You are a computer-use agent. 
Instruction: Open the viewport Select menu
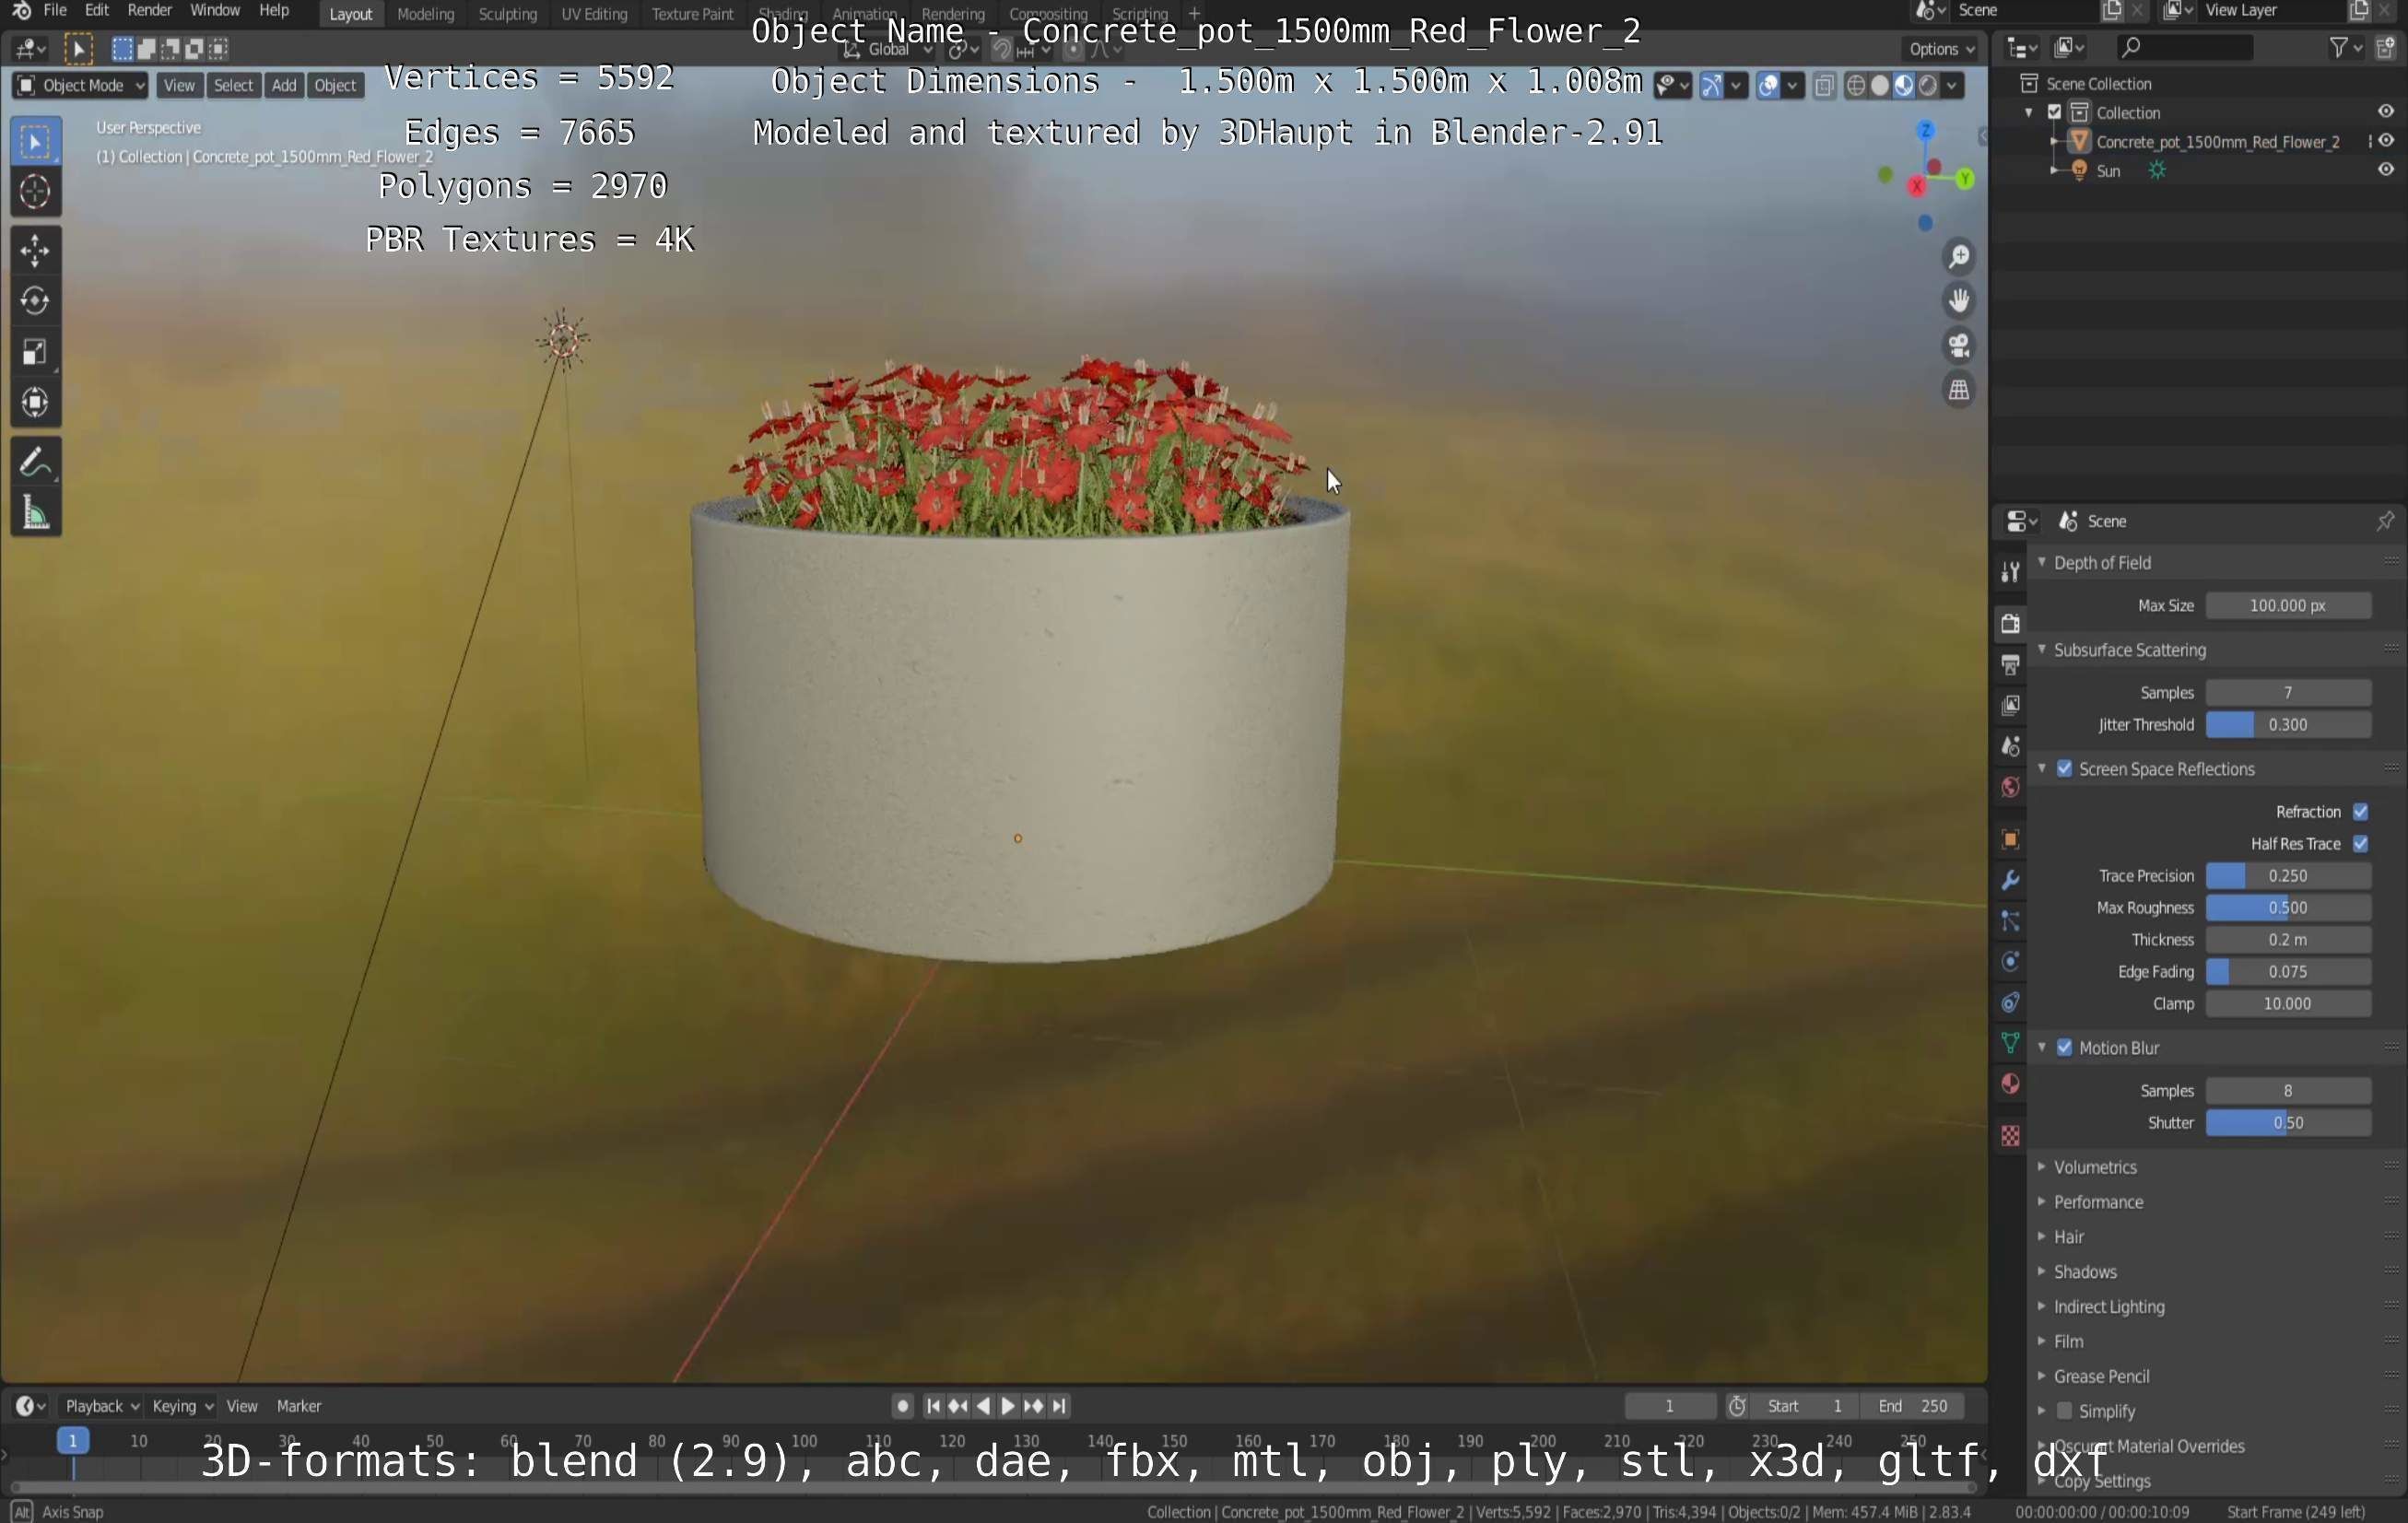click(x=233, y=86)
